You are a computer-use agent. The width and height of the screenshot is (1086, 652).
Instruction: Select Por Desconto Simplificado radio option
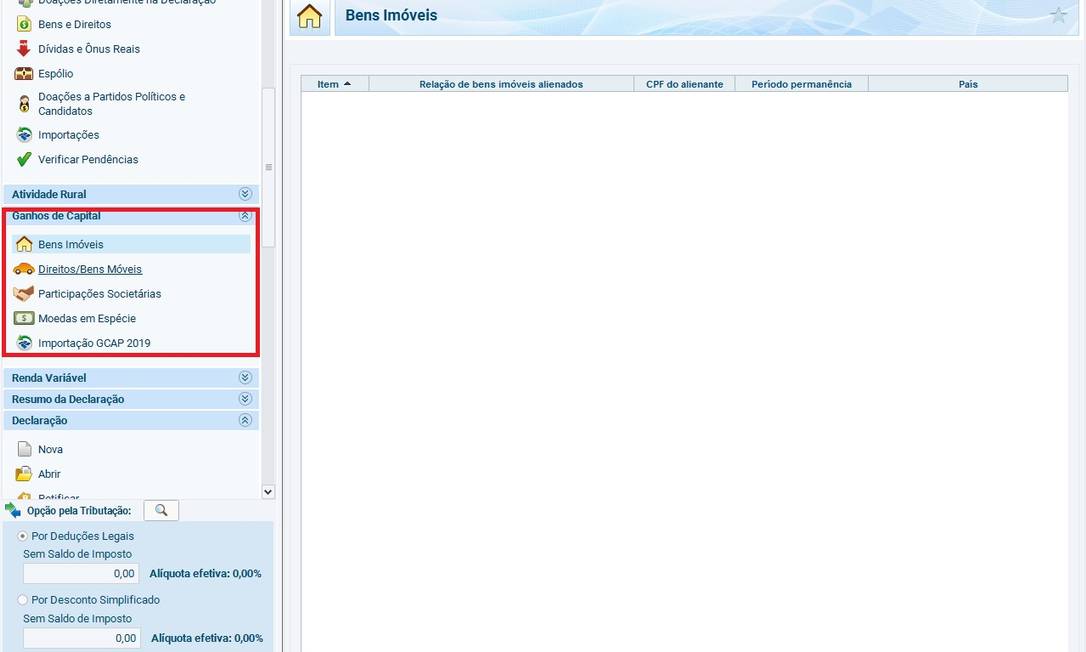tap(23, 600)
